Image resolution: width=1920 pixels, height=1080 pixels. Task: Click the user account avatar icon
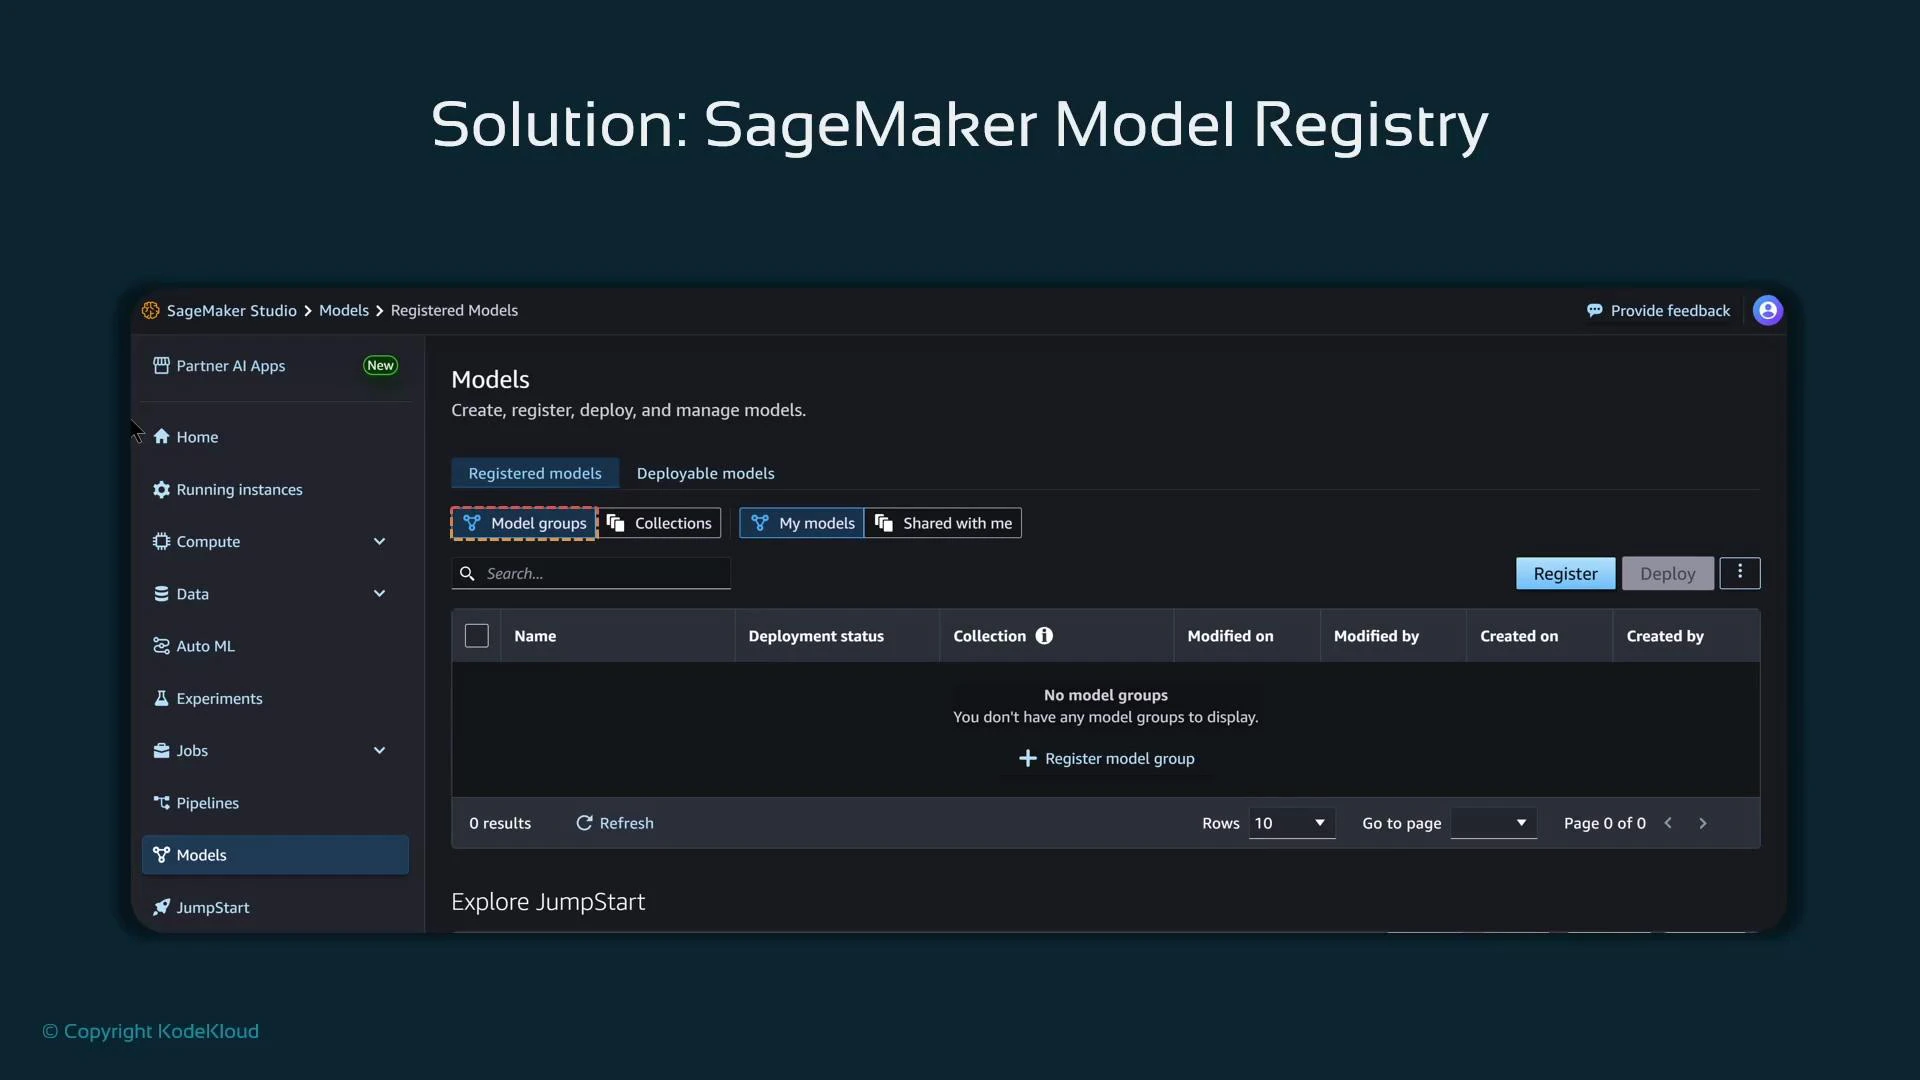pyautogui.click(x=1767, y=310)
